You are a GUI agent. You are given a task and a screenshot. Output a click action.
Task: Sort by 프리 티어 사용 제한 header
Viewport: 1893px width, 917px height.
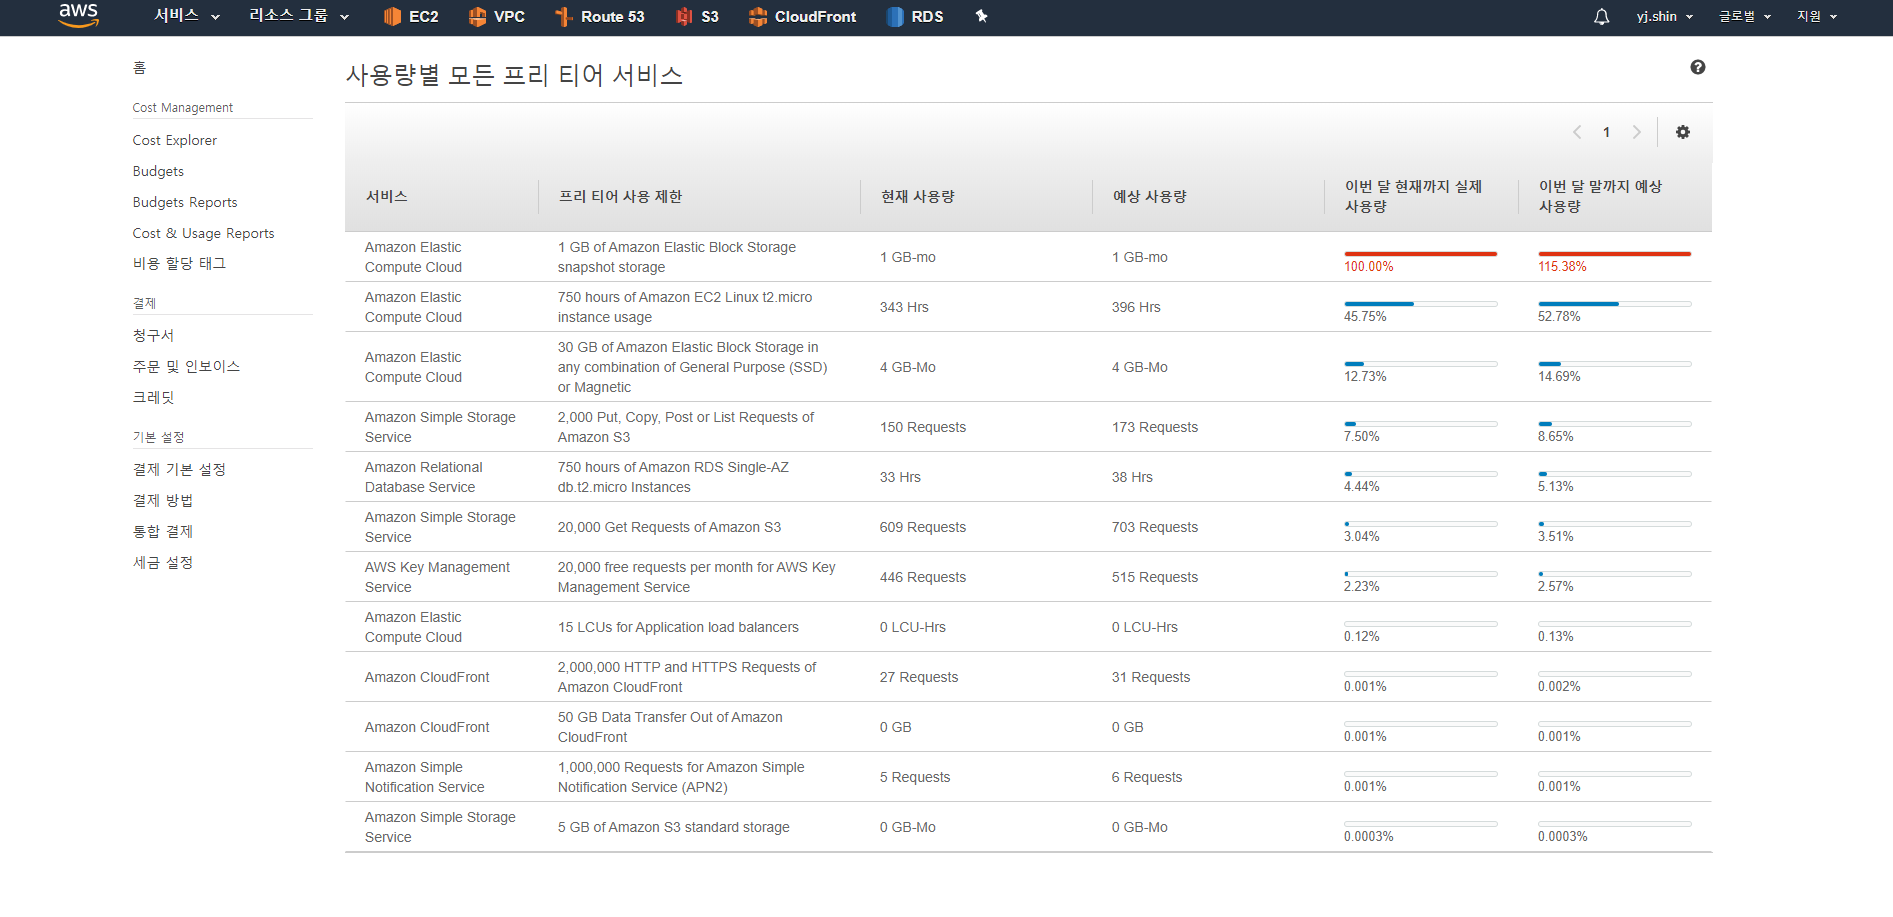point(620,196)
